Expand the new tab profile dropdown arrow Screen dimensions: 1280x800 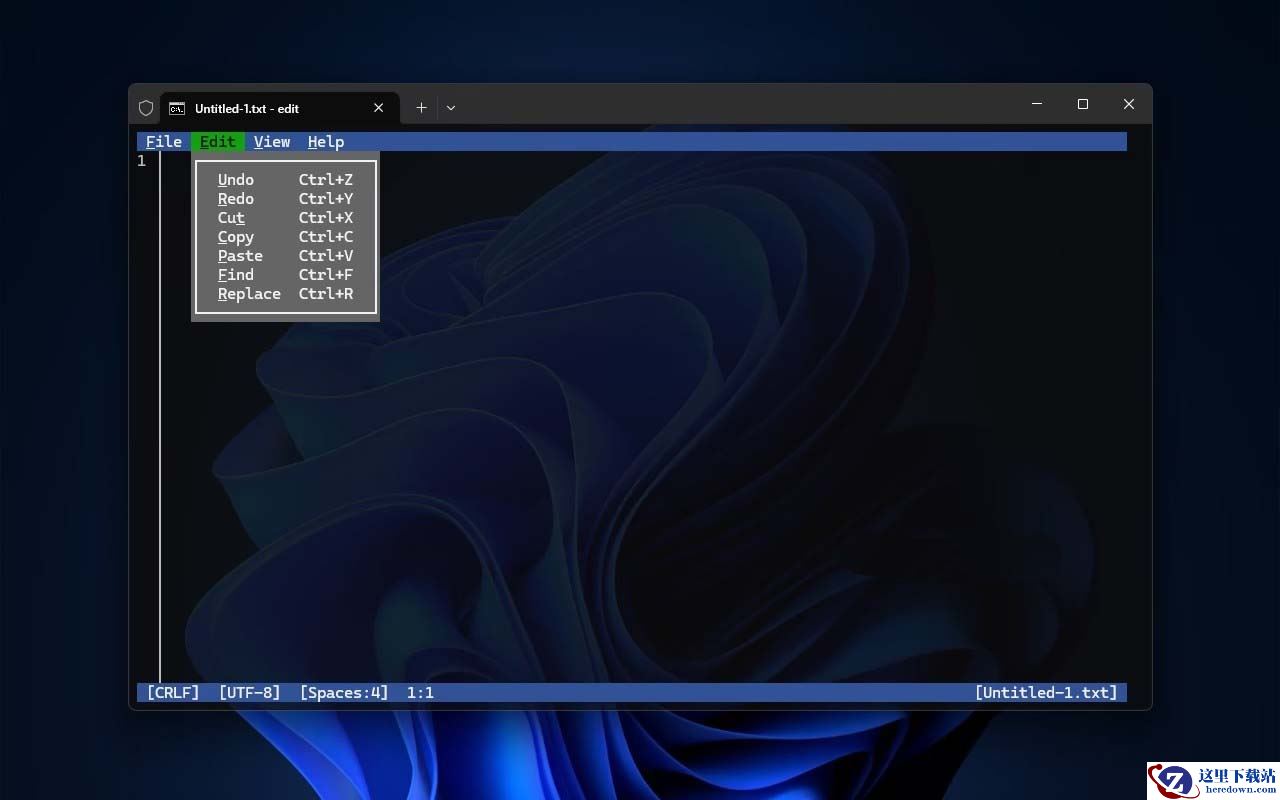pyautogui.click(x=451, y=108)
